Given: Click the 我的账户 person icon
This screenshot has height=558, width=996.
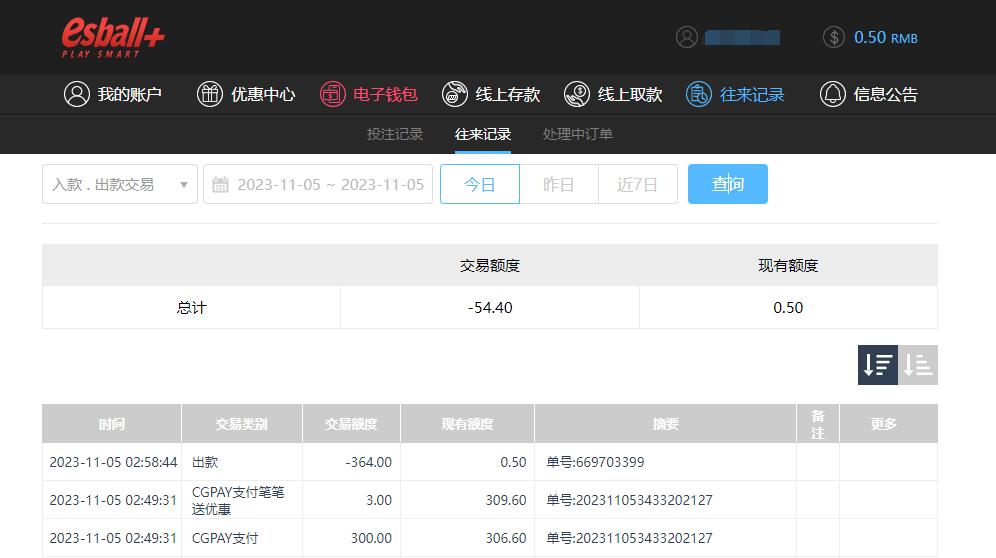Looking at the screenshot, I should click(77, 94).
